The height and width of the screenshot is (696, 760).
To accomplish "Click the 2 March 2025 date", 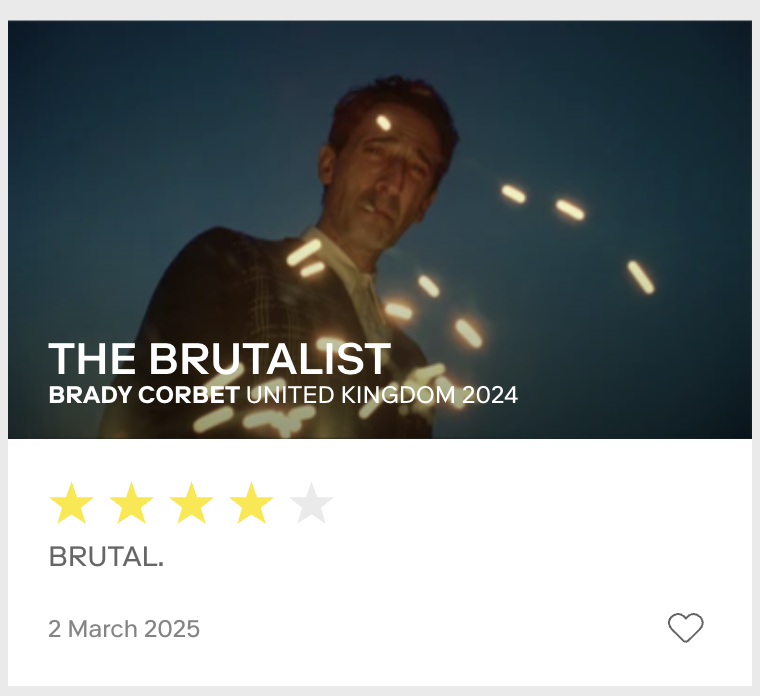I will [x=124, y=629].
